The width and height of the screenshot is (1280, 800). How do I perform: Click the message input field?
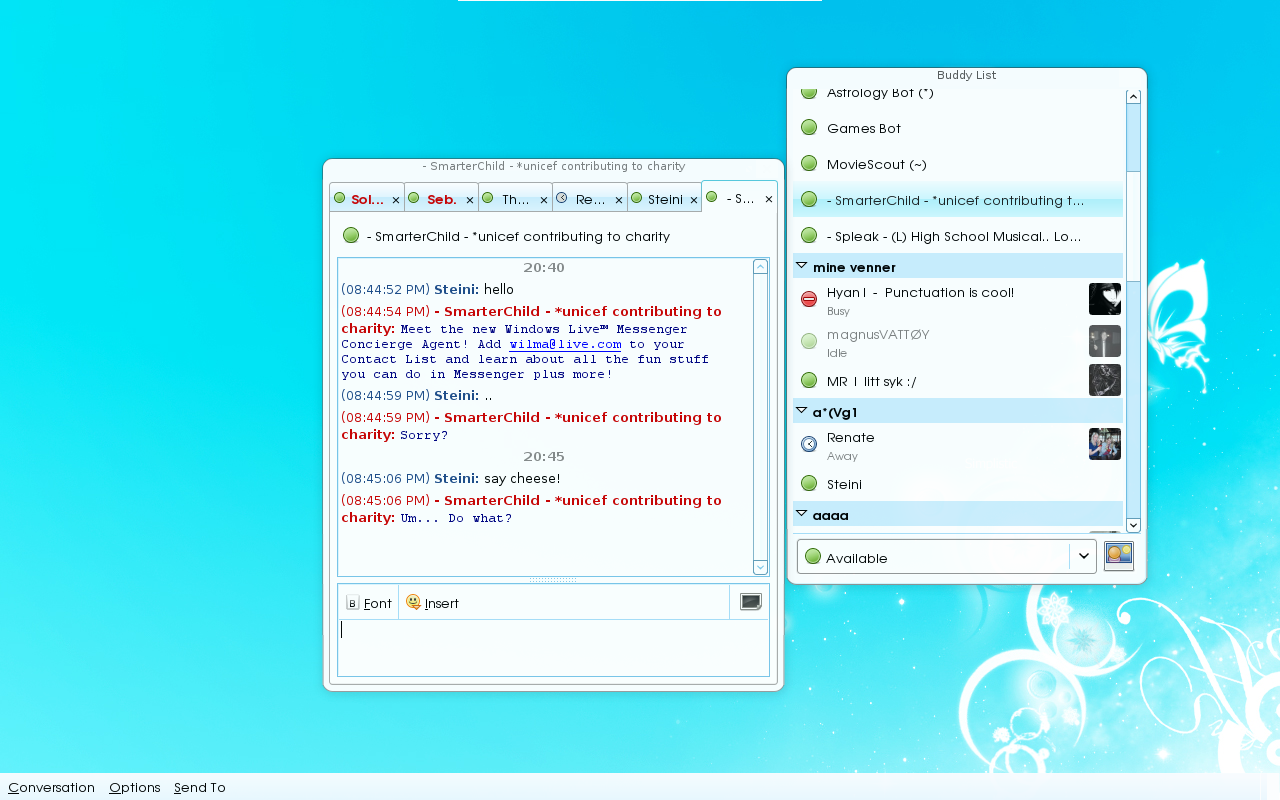pos(553,647)
